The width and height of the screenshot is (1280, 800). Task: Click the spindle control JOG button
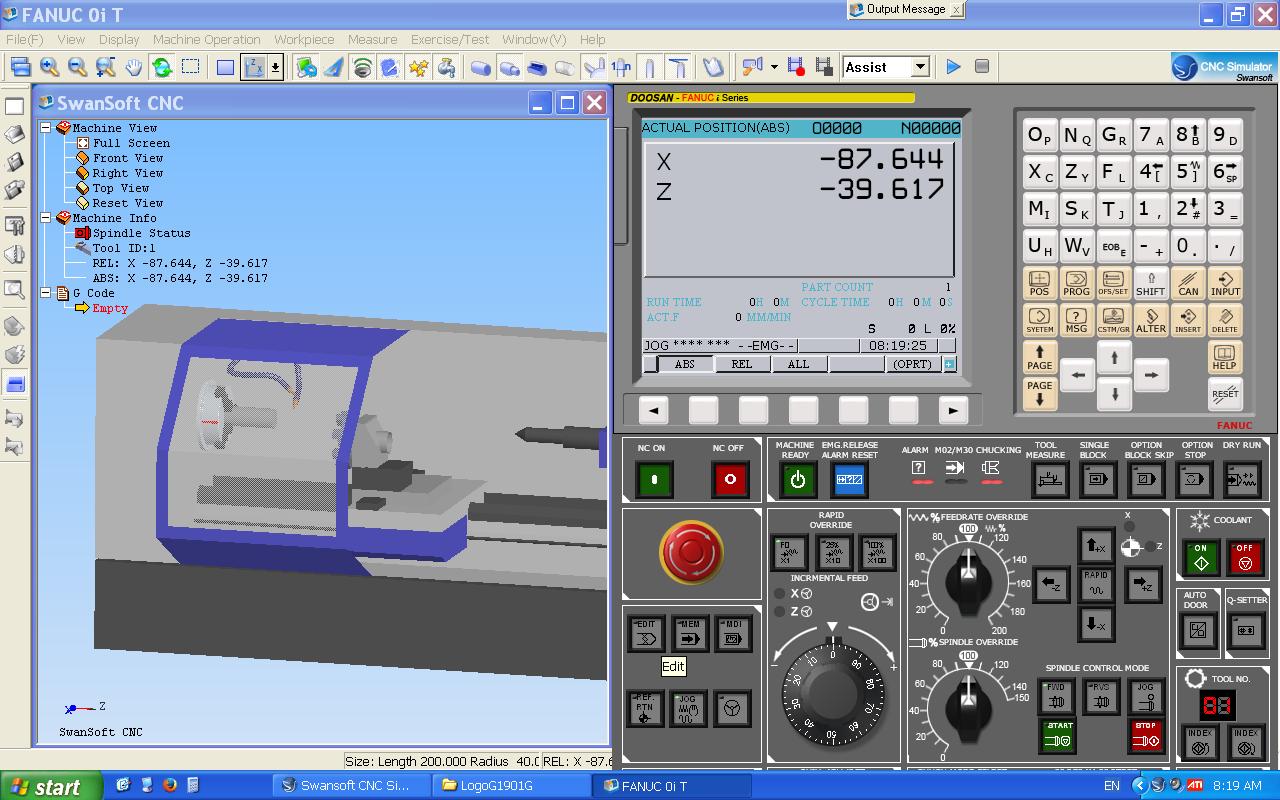point(1146,697)
